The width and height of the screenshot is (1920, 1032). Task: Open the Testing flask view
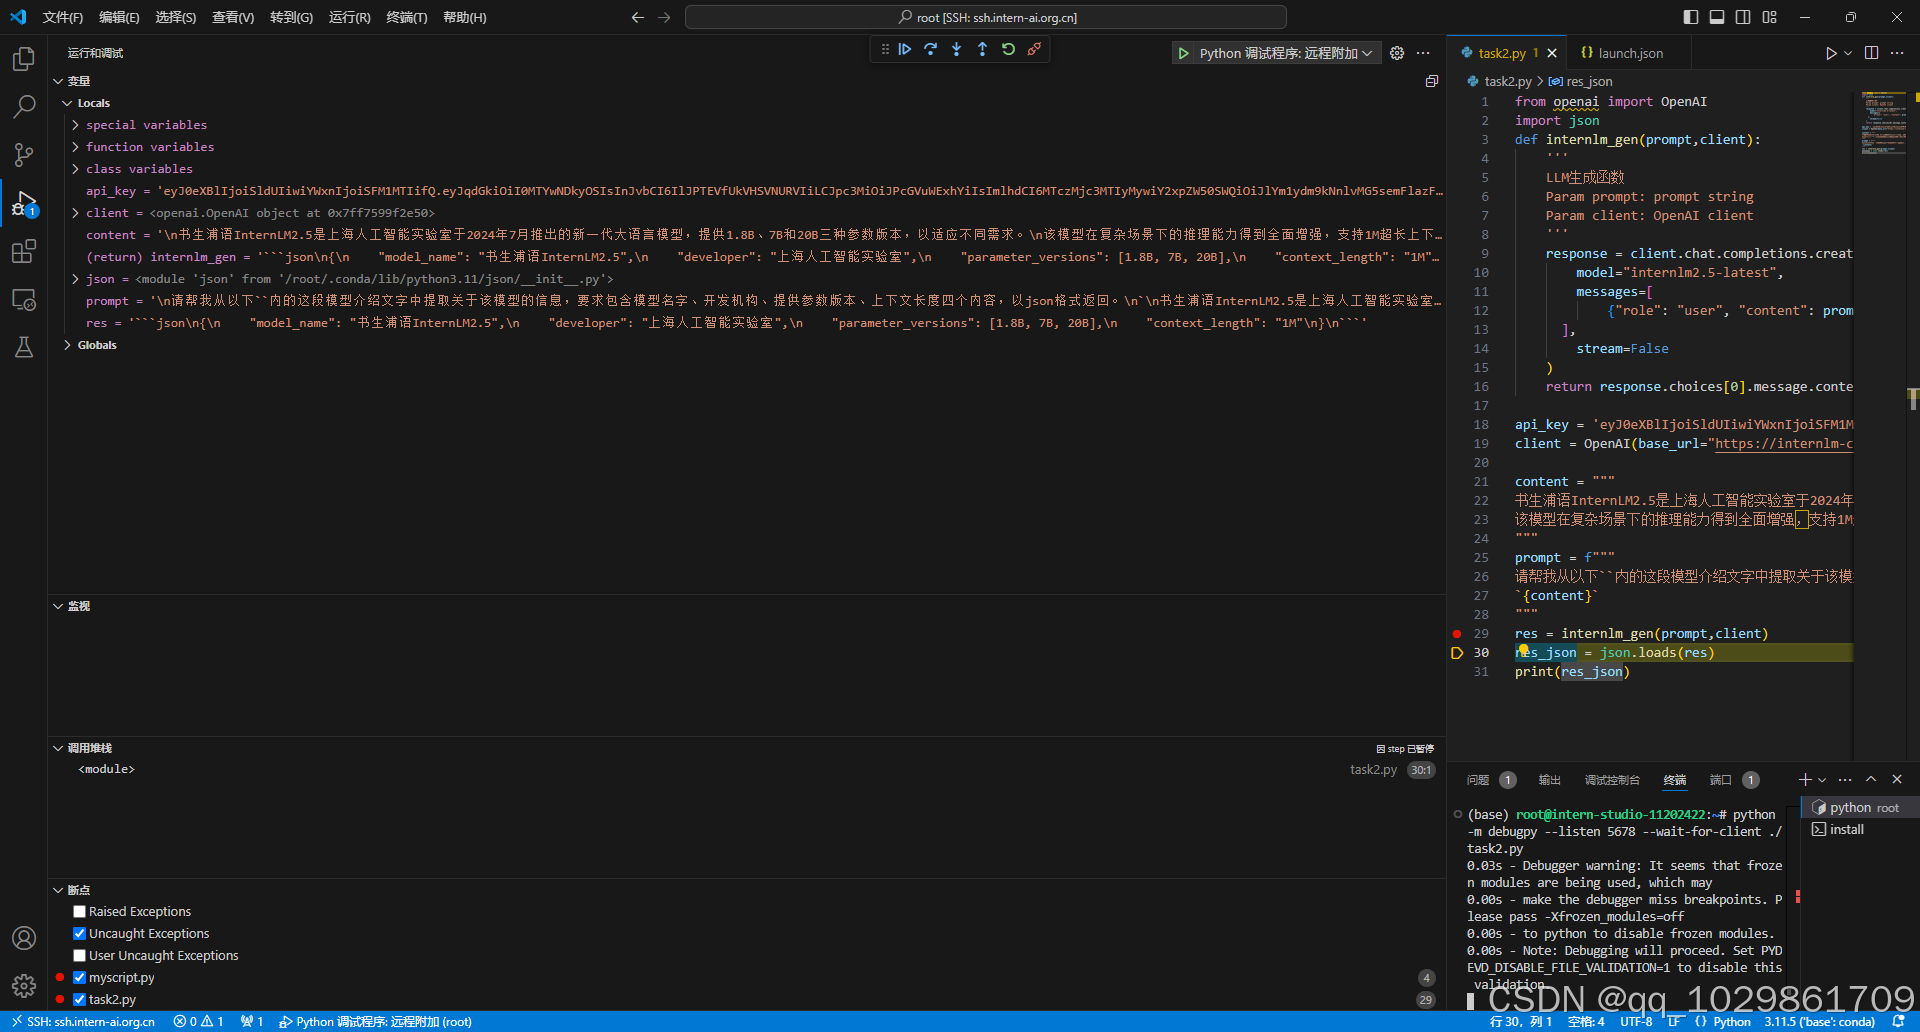[x=24, y=347]
